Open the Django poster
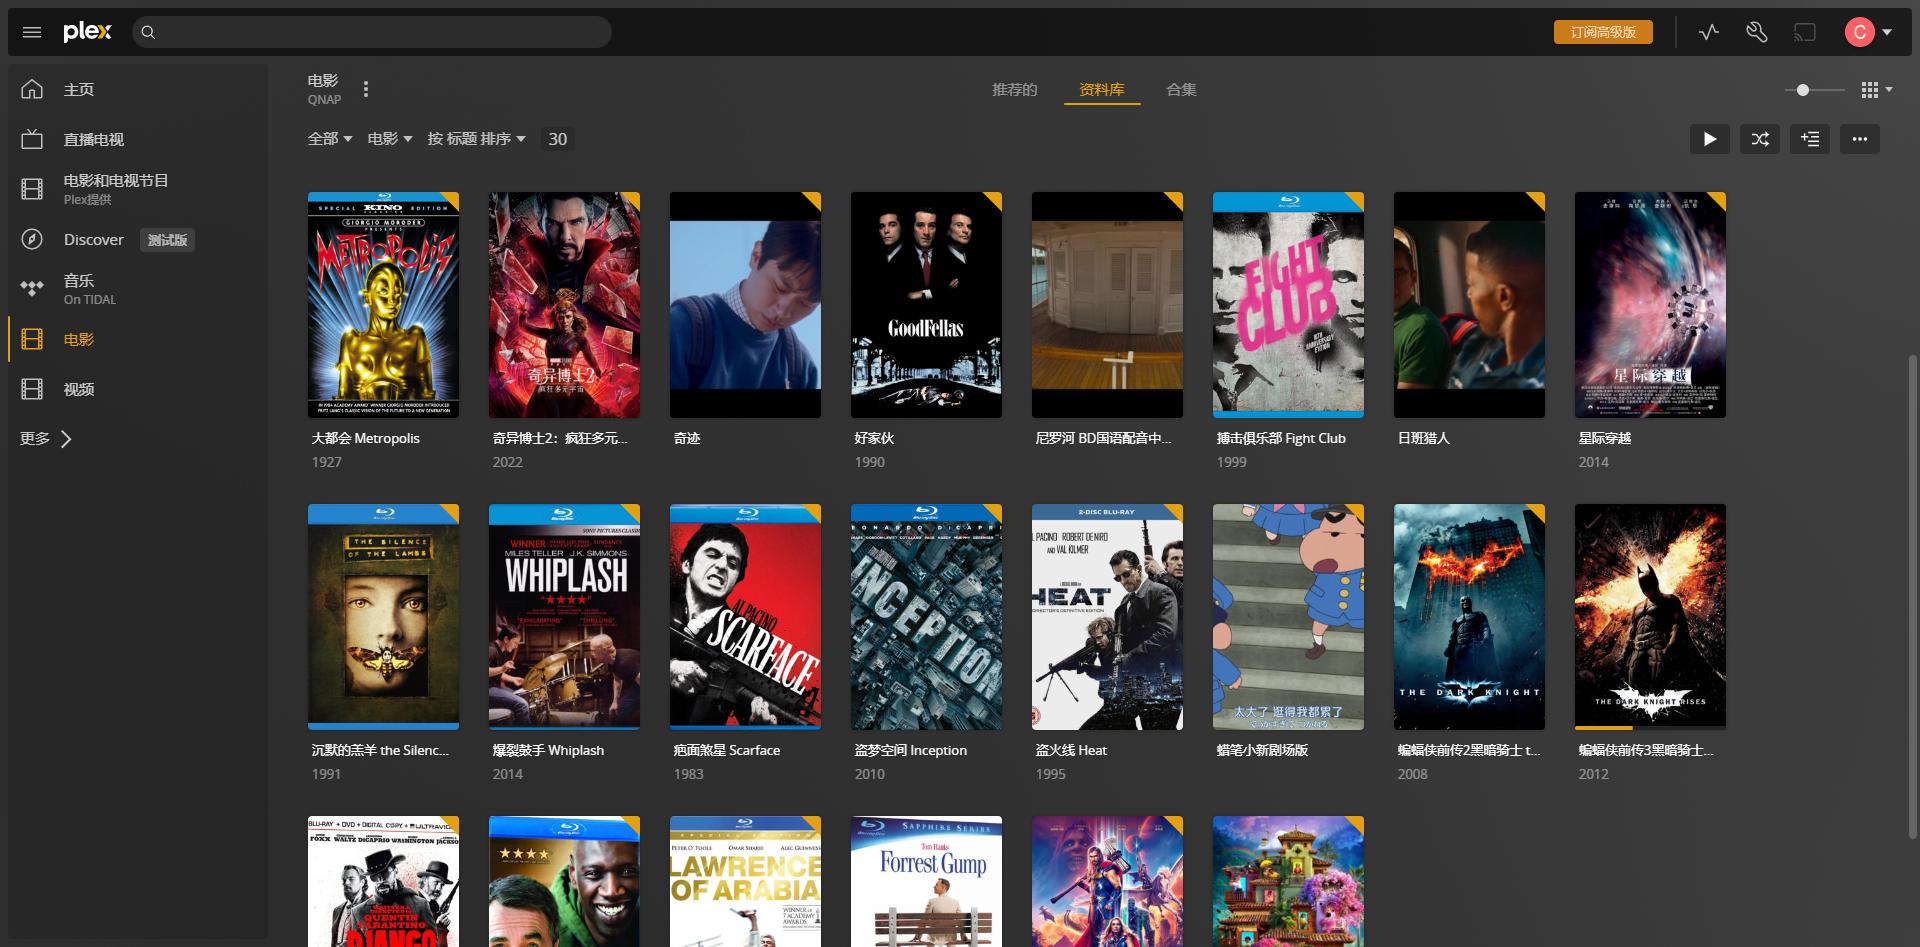Viewport: 1920px width, 947px height. [x=383, y=881]
